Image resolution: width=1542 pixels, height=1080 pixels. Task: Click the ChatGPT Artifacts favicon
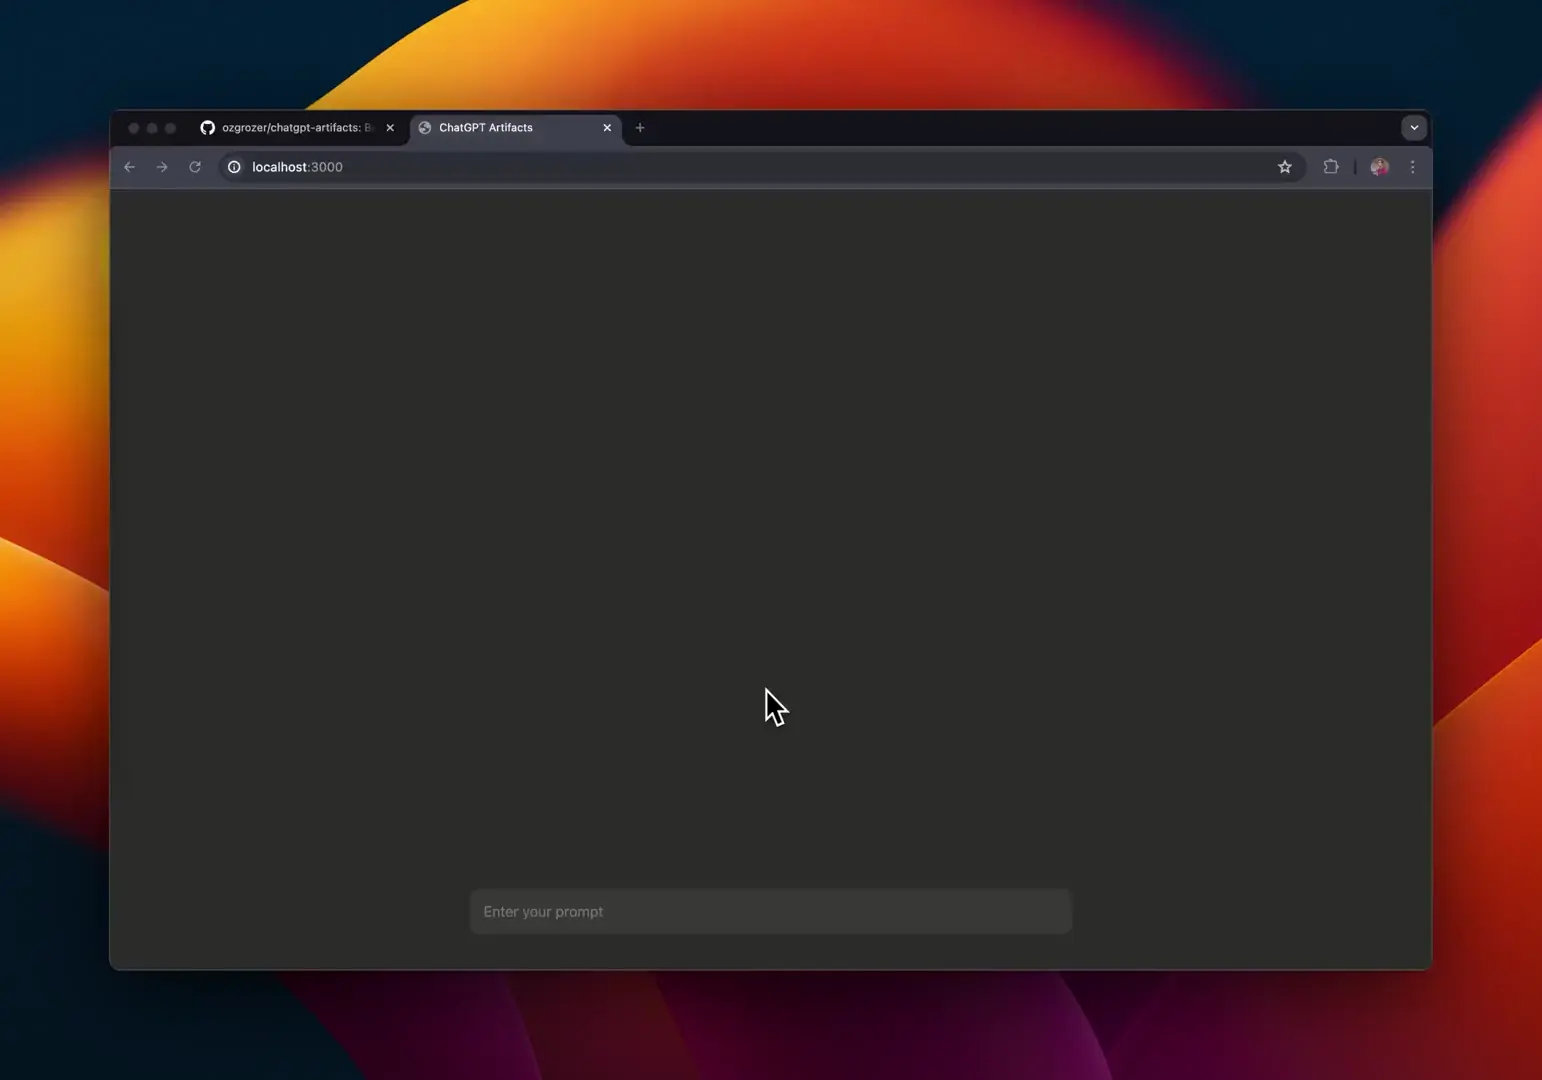click(424, 127)
